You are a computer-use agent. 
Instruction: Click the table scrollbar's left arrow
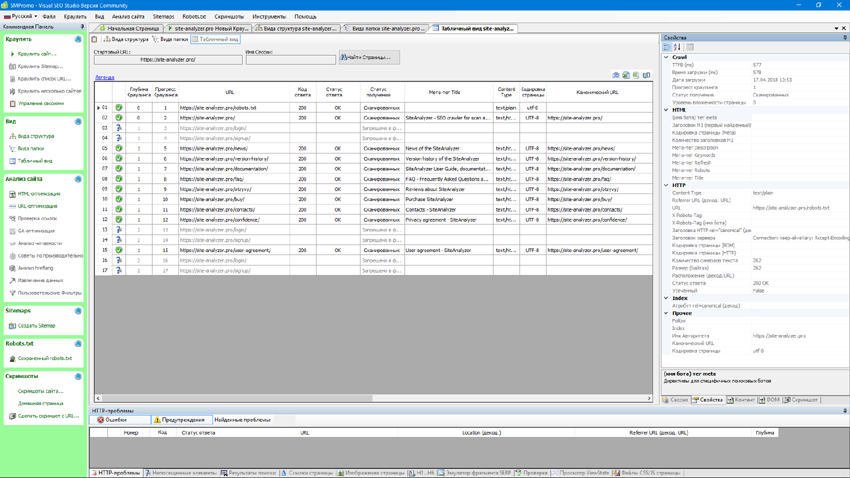pyautogui.click(x=98, y=398)
